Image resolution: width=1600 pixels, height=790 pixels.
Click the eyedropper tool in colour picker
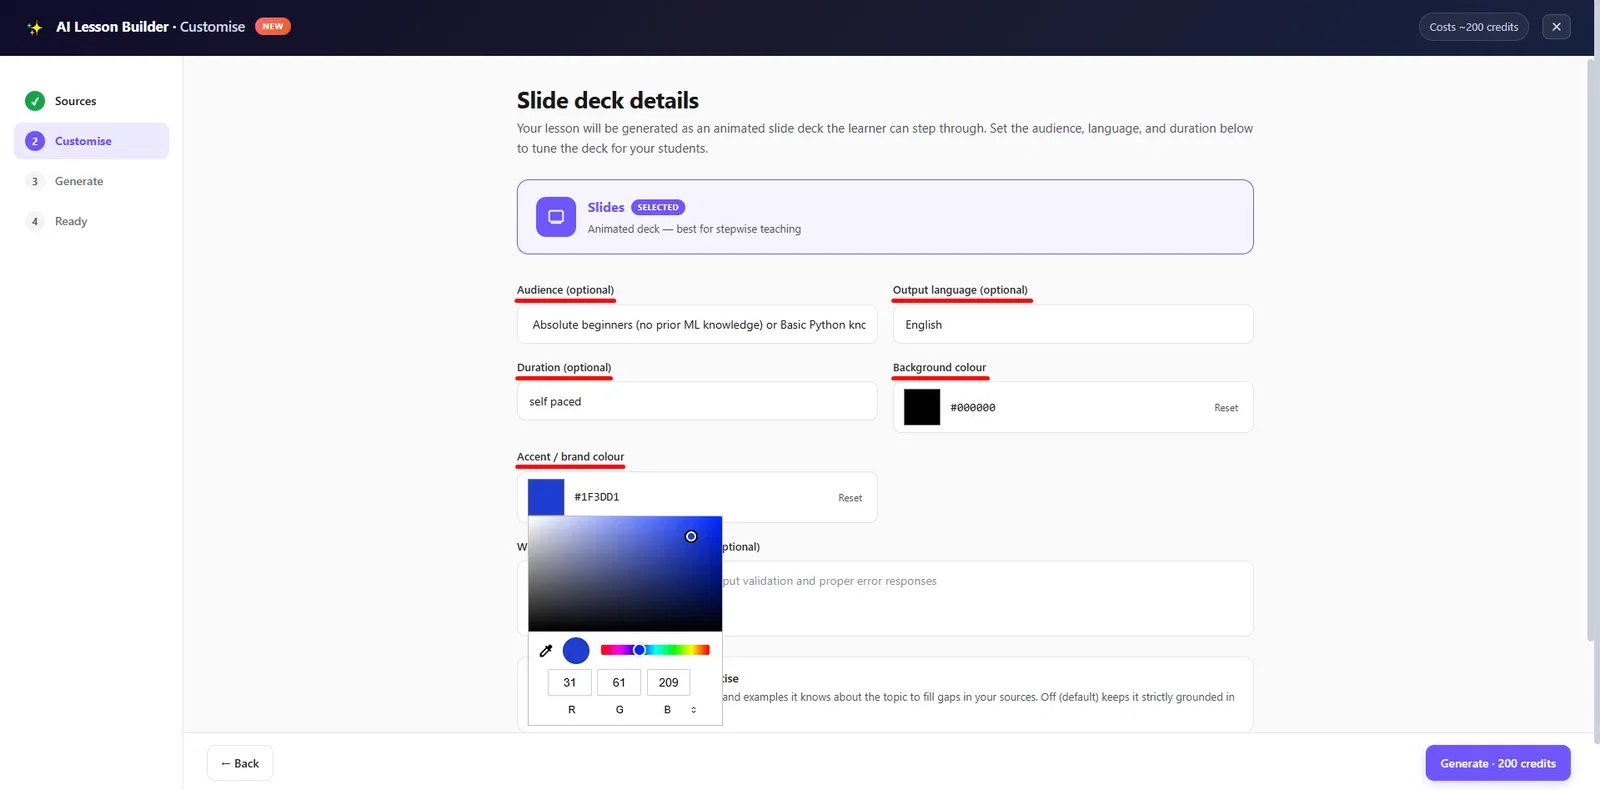click(546, 651)
